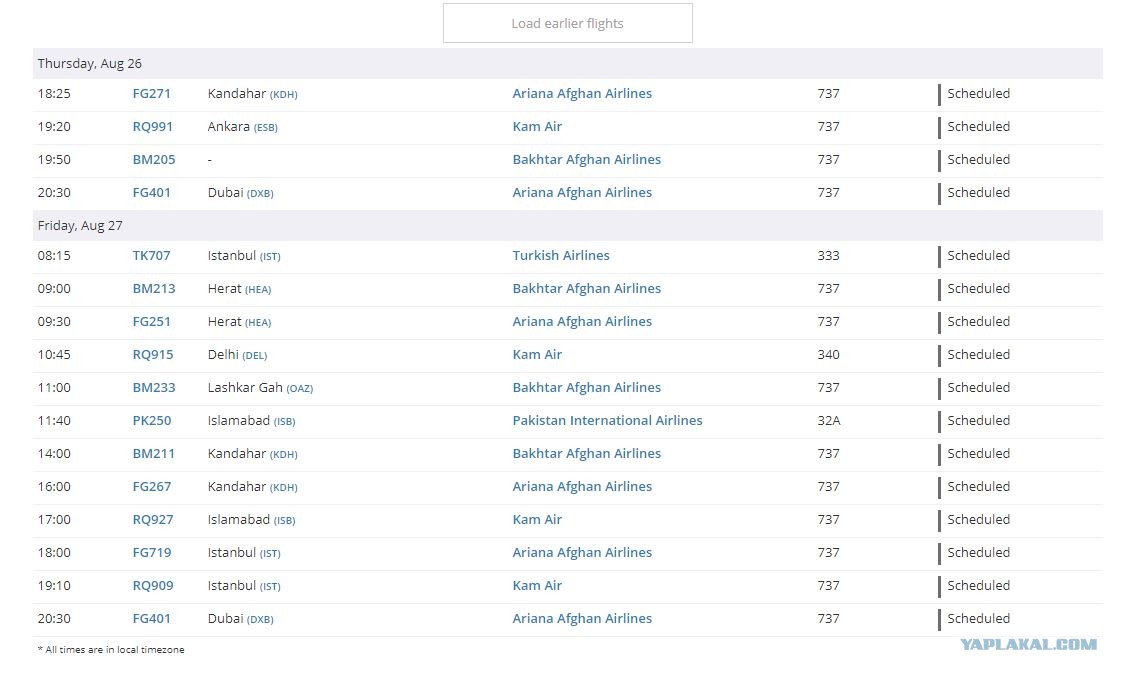The image size is (1123, 674).
Task: Open flight FG719 to Istanbul
Action: point(152,552)
